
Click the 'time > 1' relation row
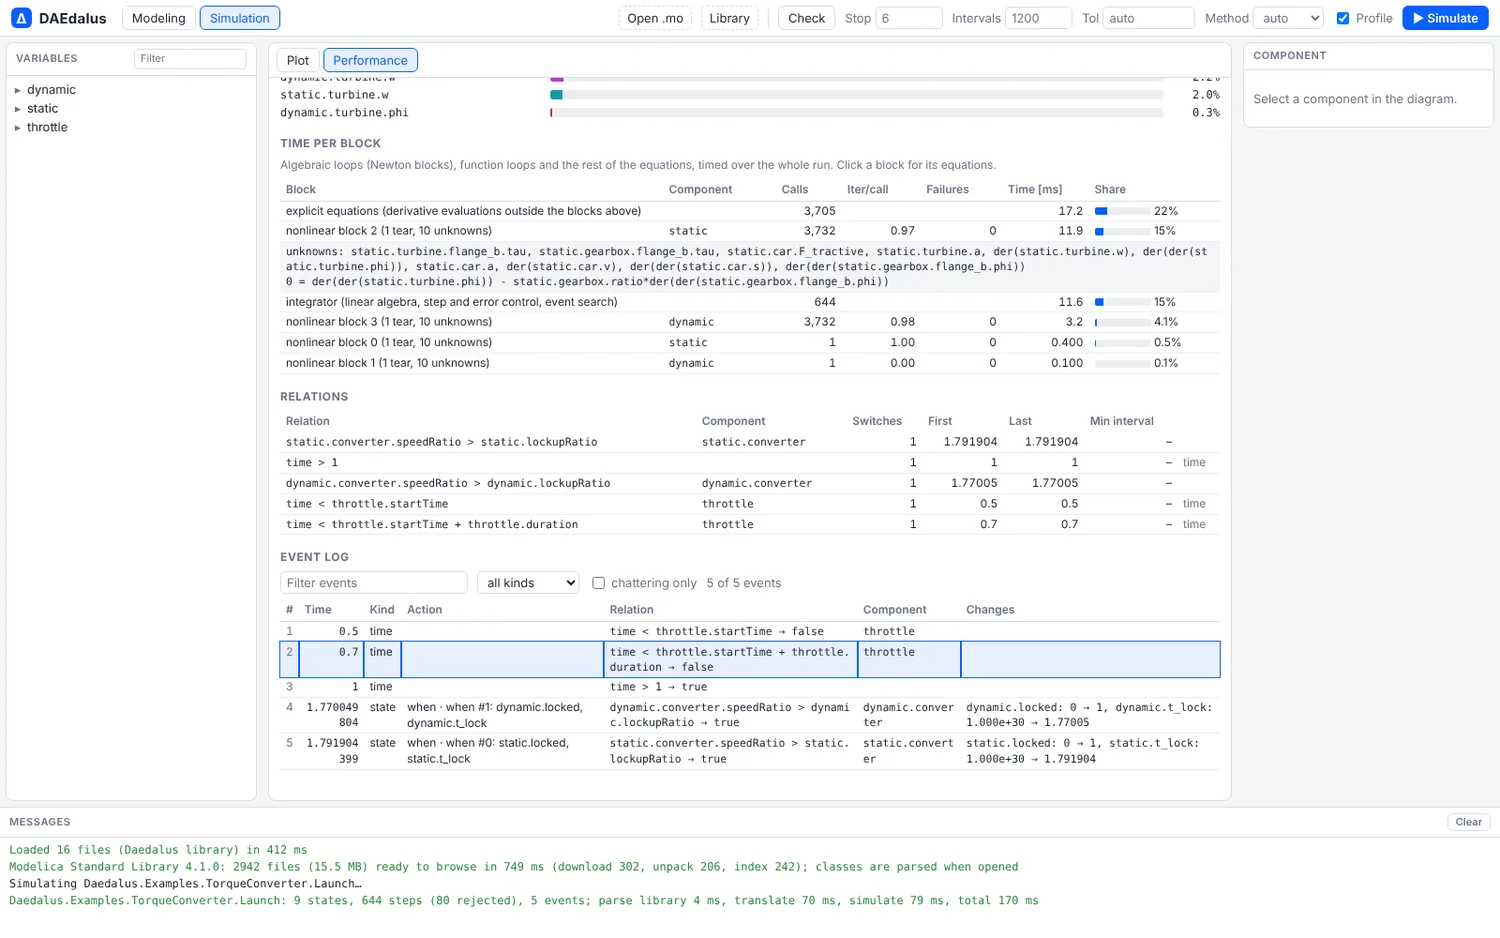click(749, 463)
